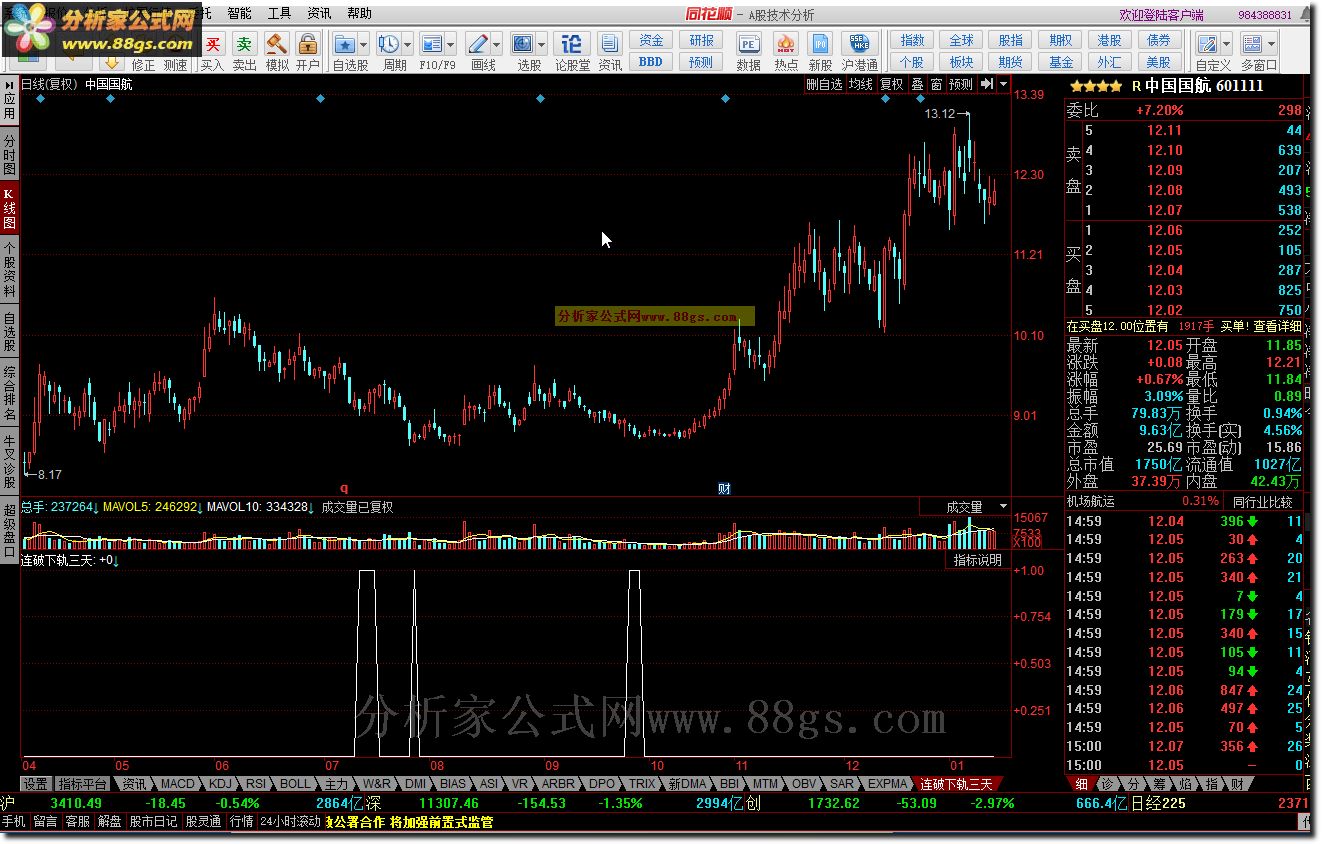Toggle 复权 price adjustment
The image size is (1322, 844).
point(891,84)
